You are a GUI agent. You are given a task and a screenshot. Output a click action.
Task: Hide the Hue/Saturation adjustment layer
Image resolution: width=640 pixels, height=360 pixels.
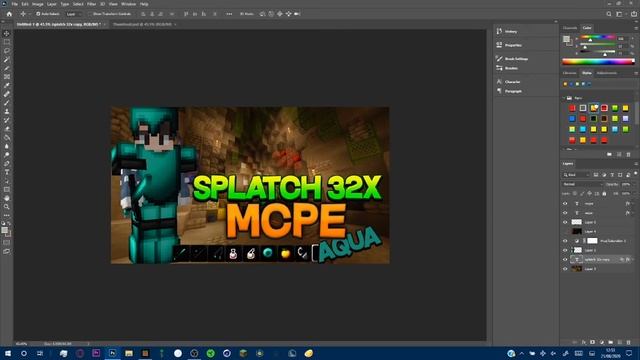tap(565, 241)
